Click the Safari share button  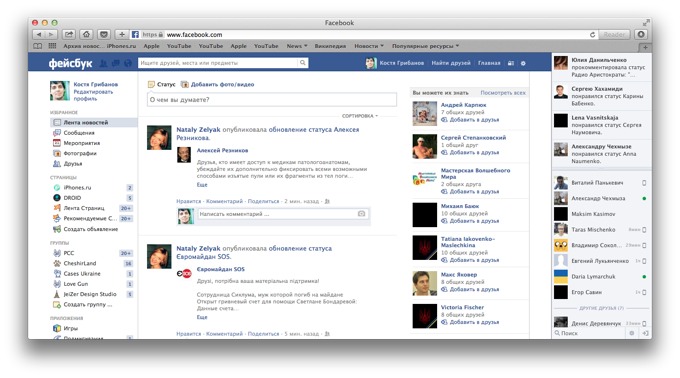click(69, 34)
